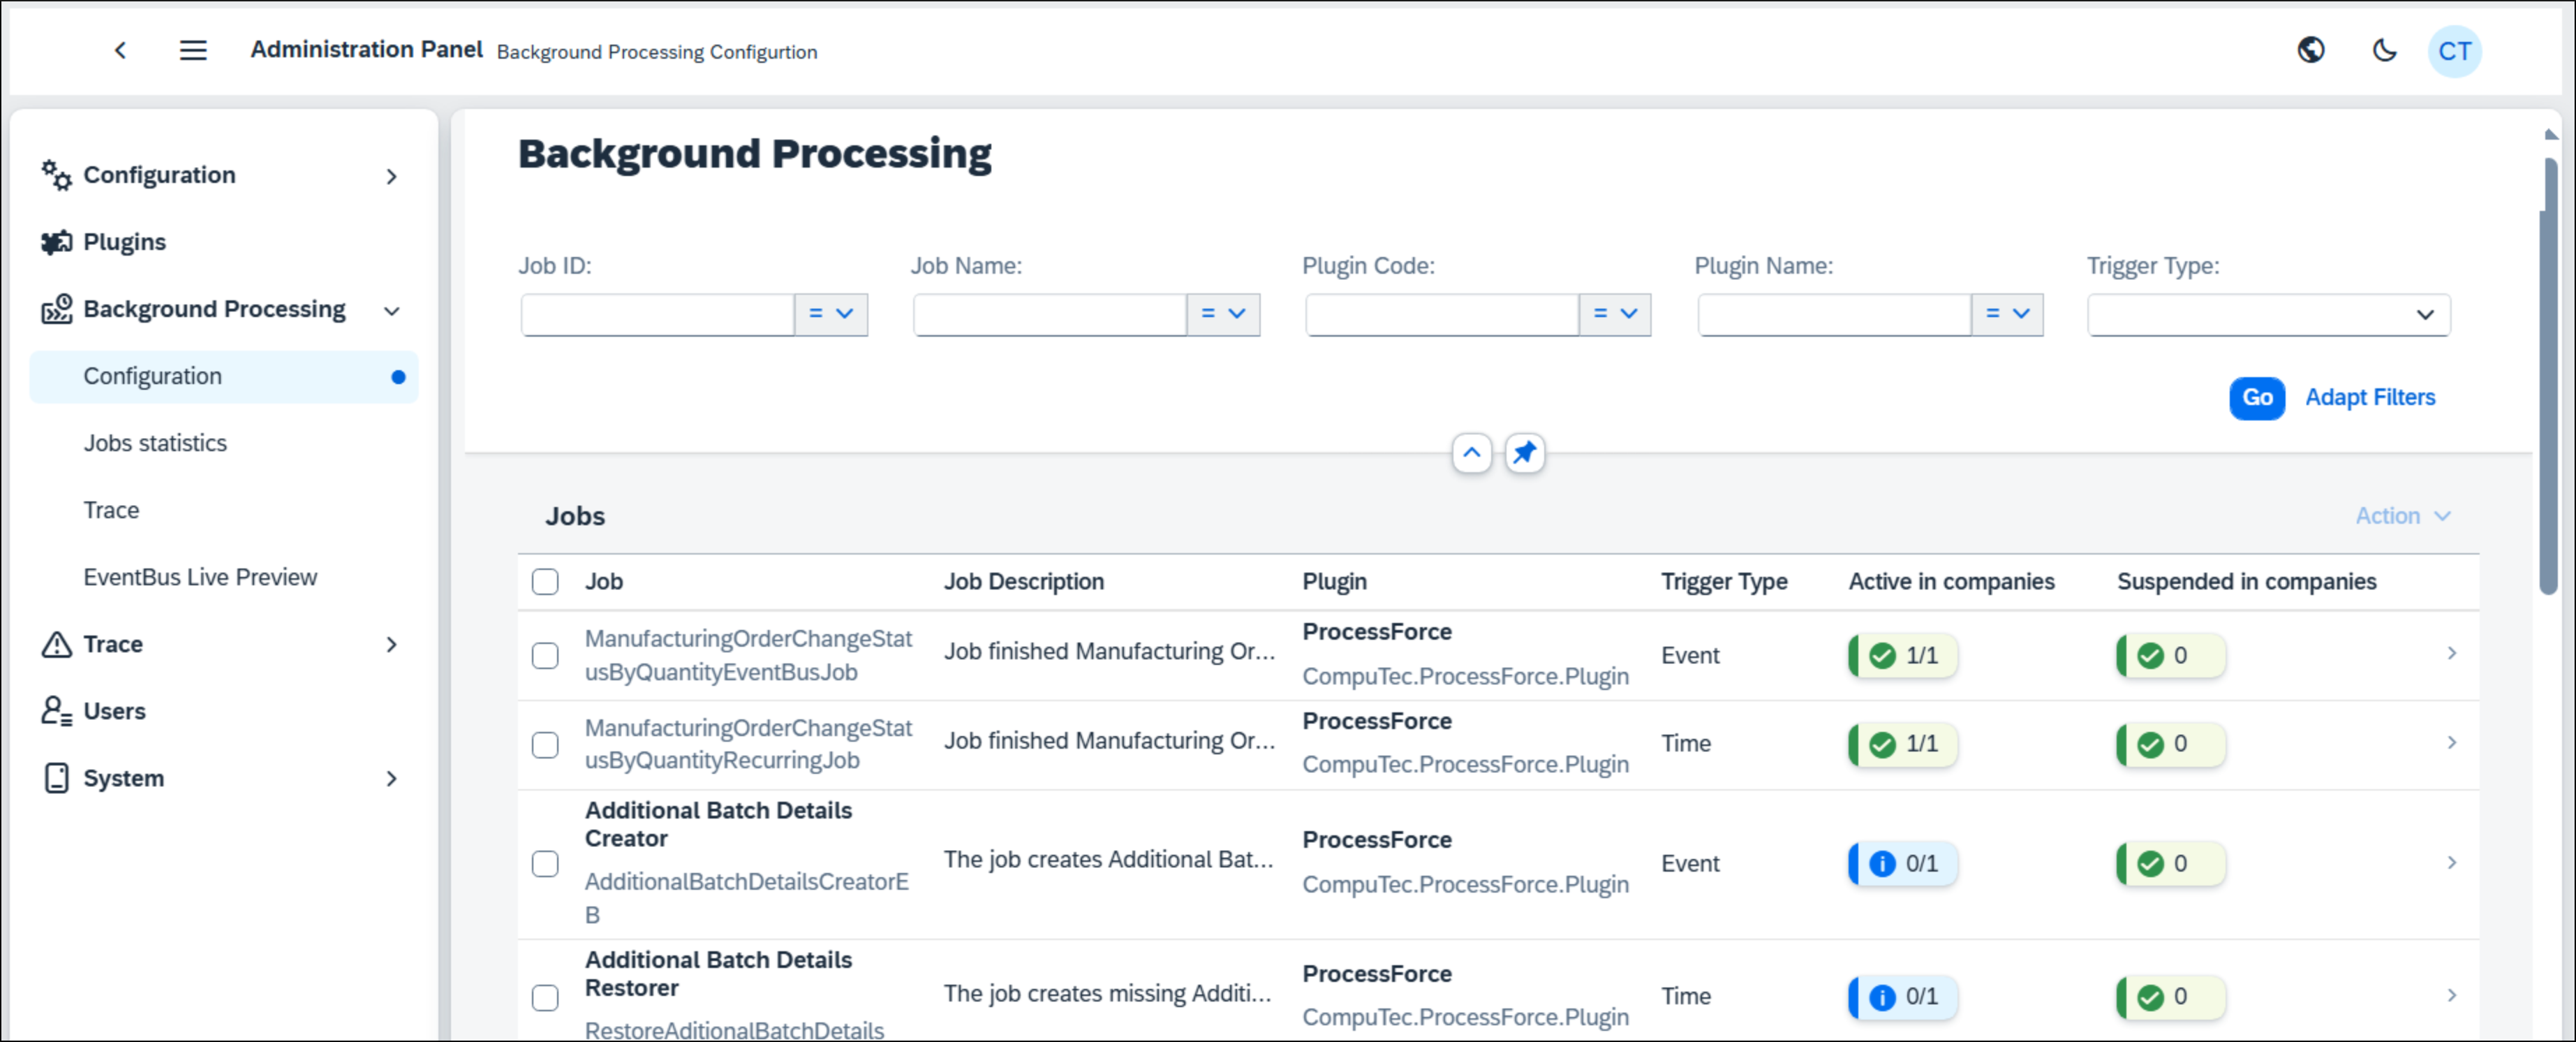This screenshot has width=2576, height=1042.
Task: Click the pin filter bar icon
Action: [1524, 454]
